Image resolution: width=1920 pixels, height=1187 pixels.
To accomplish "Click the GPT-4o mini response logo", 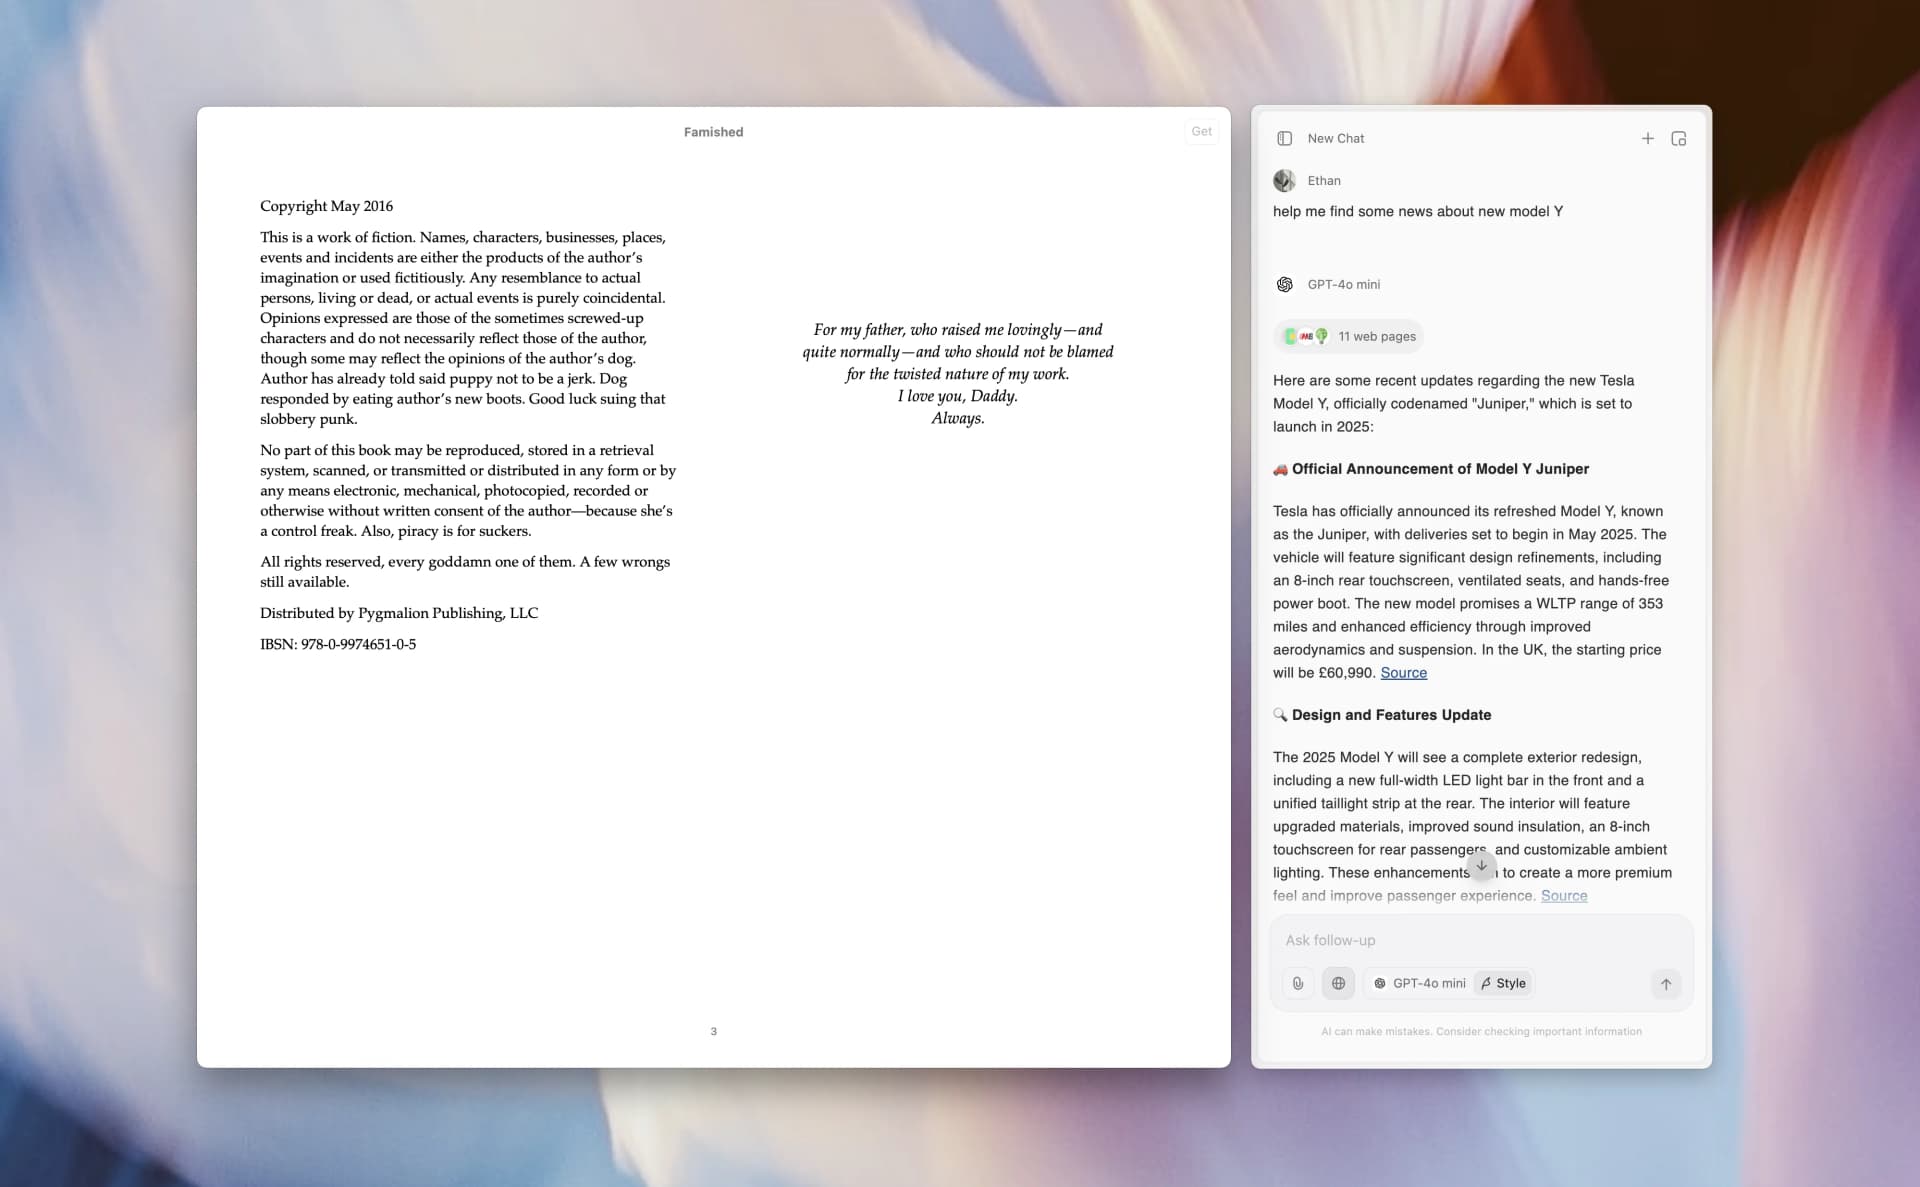I will tap(1285, 284).
